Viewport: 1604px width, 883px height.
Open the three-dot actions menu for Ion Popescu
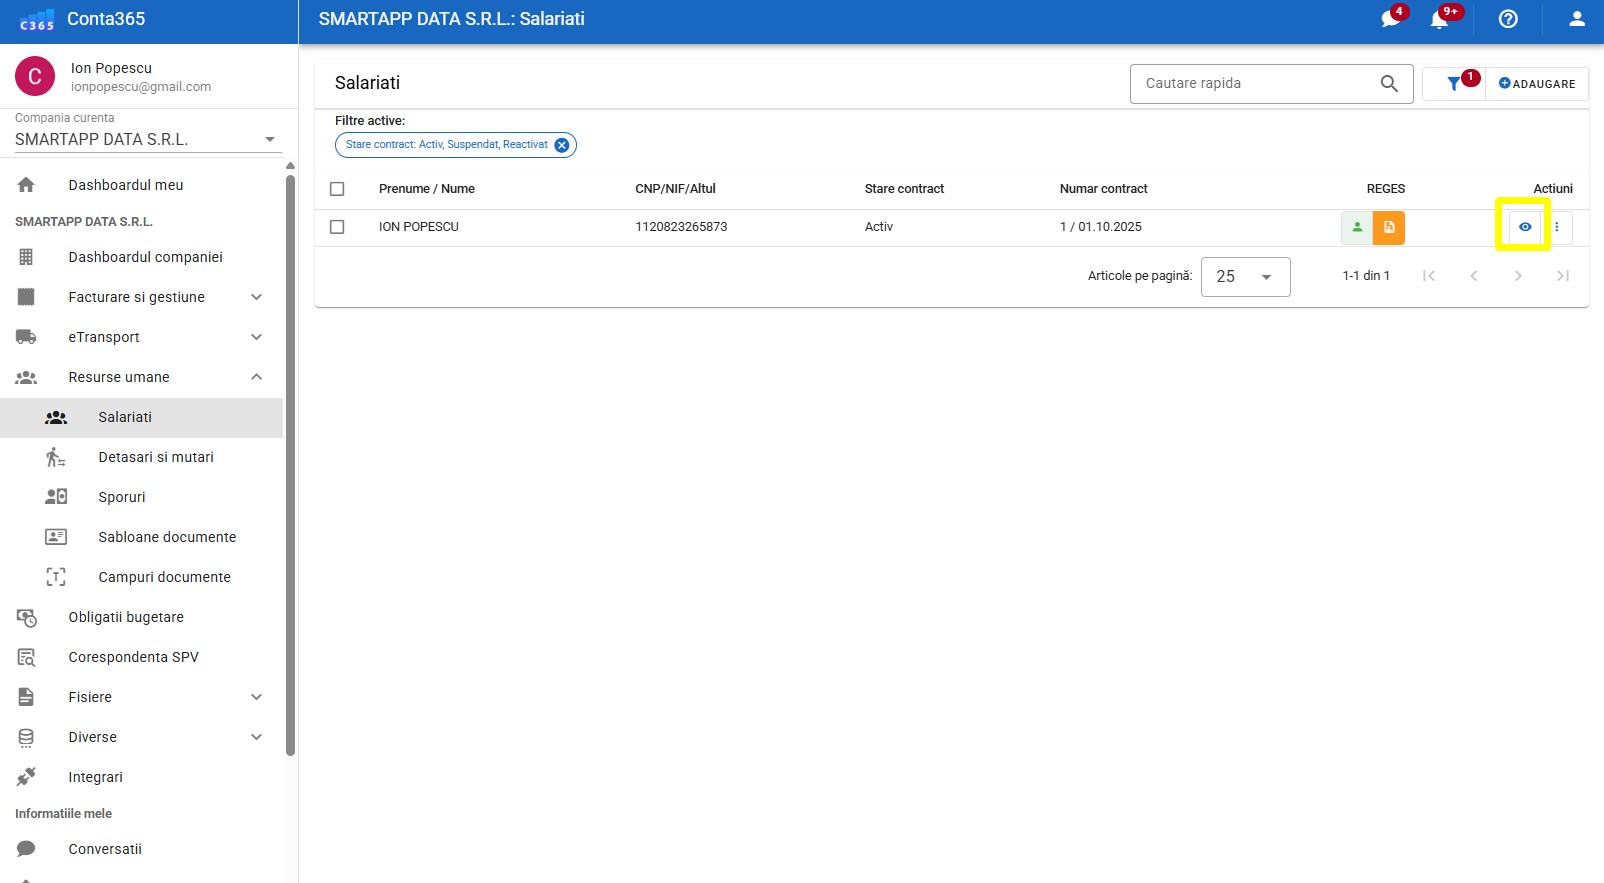point(1557,228)
